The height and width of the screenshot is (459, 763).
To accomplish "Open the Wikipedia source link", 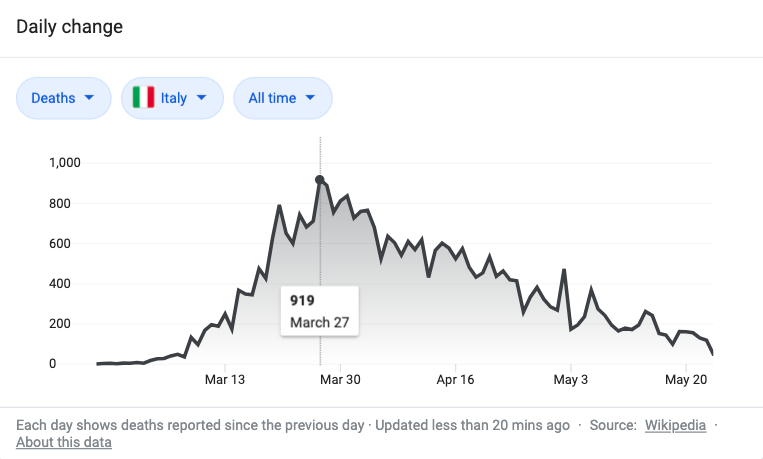I will coord(674,425).
